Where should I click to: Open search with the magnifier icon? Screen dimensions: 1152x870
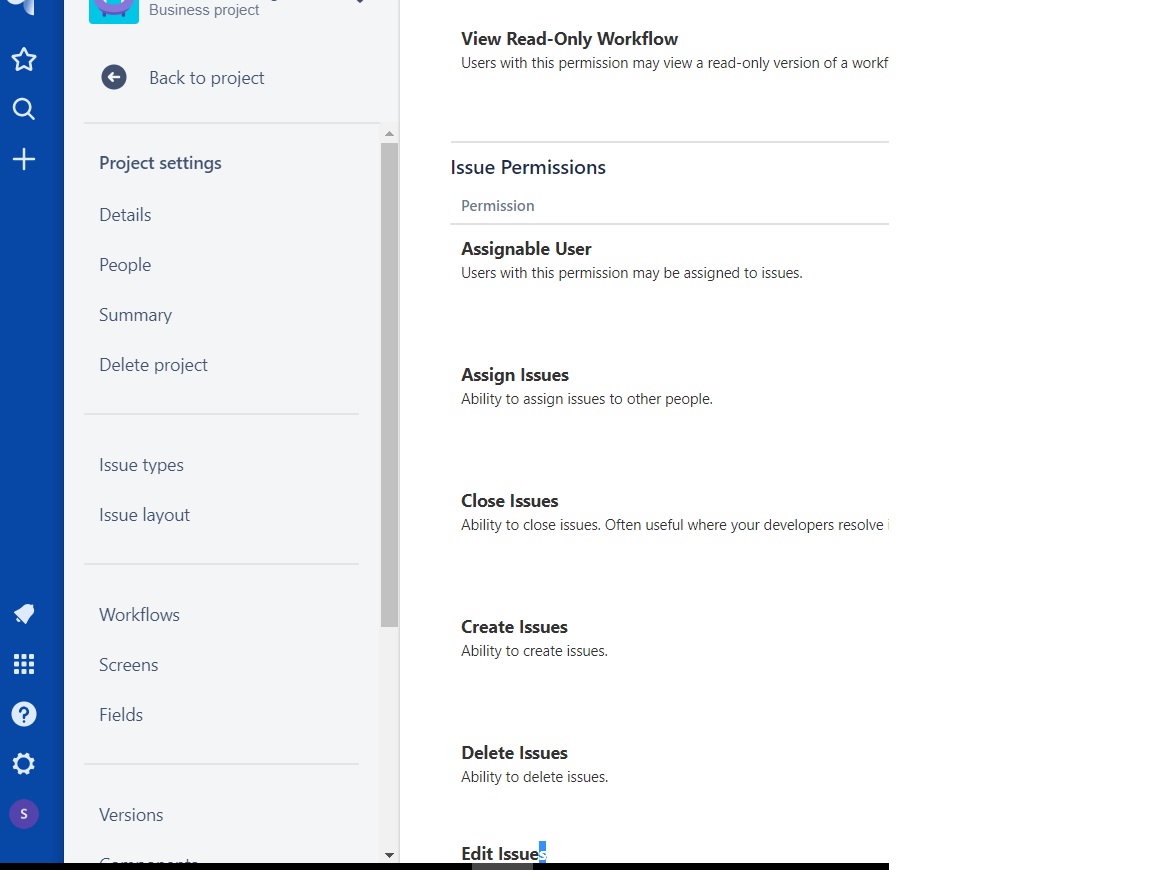click(24, 109)
